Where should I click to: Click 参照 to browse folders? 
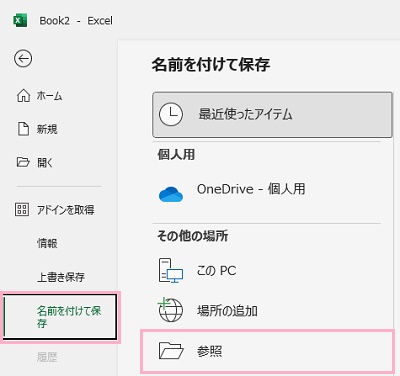[x=267, y=351]
